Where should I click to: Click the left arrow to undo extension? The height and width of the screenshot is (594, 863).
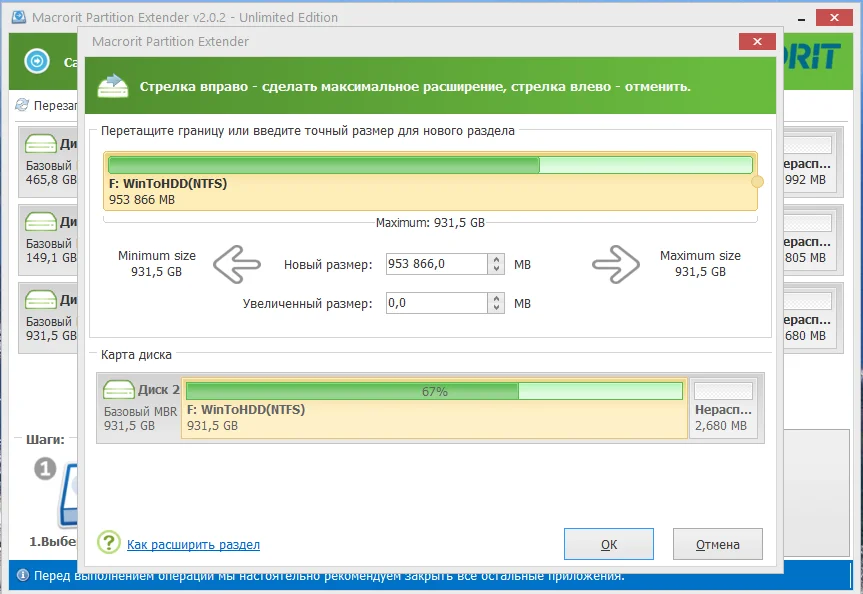237,265
